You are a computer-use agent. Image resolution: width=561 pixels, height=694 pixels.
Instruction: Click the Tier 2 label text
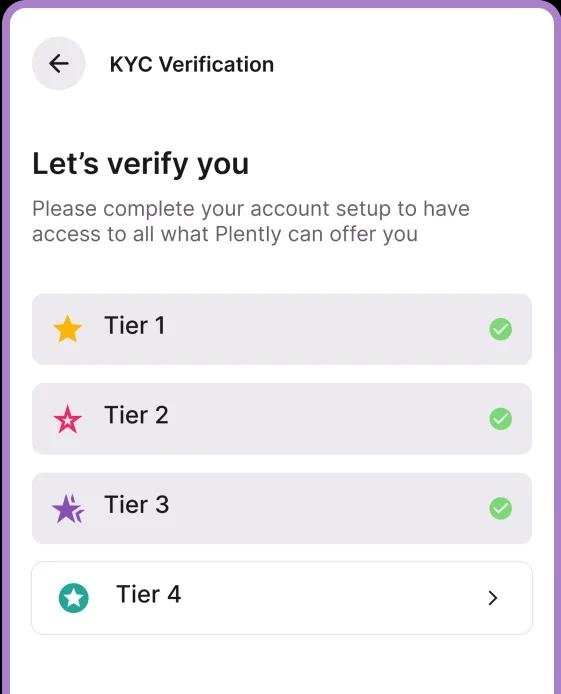coord(136,415)
